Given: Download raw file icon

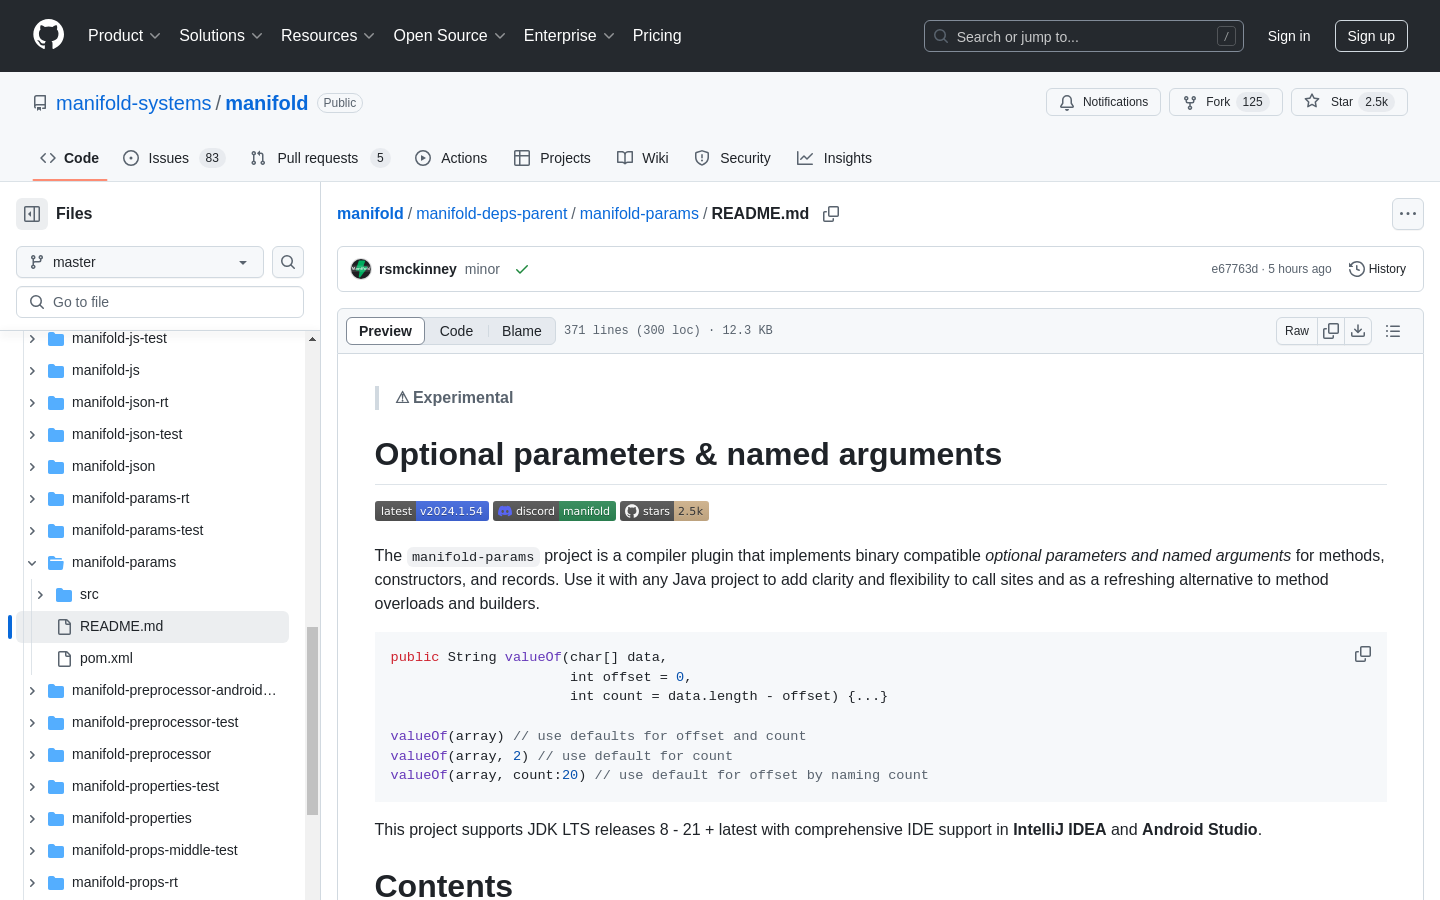Looking at the screenshot, I should point(1358,331).
